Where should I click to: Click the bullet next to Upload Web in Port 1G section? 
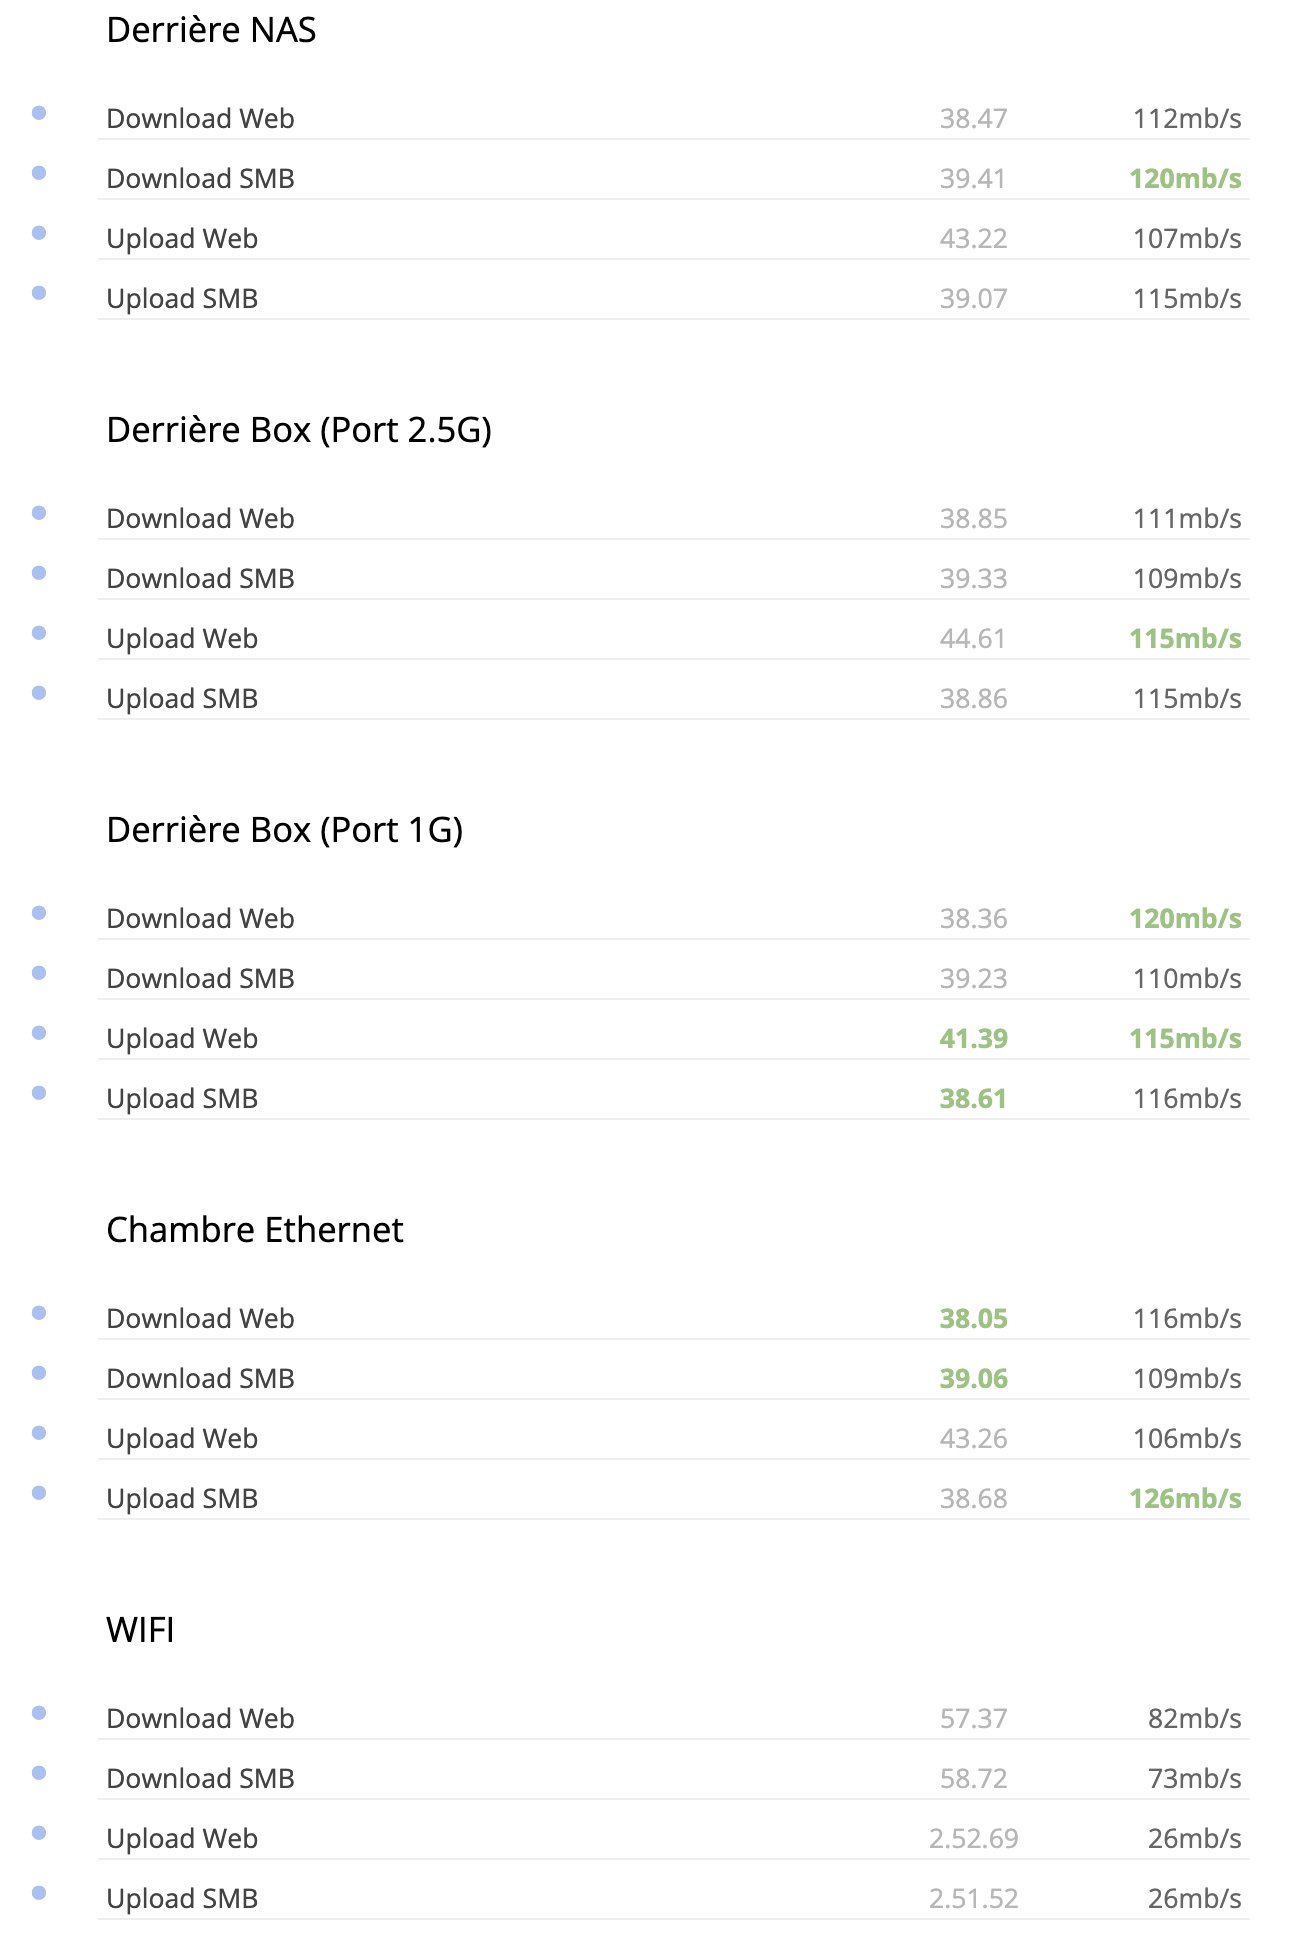(39, 1033)
